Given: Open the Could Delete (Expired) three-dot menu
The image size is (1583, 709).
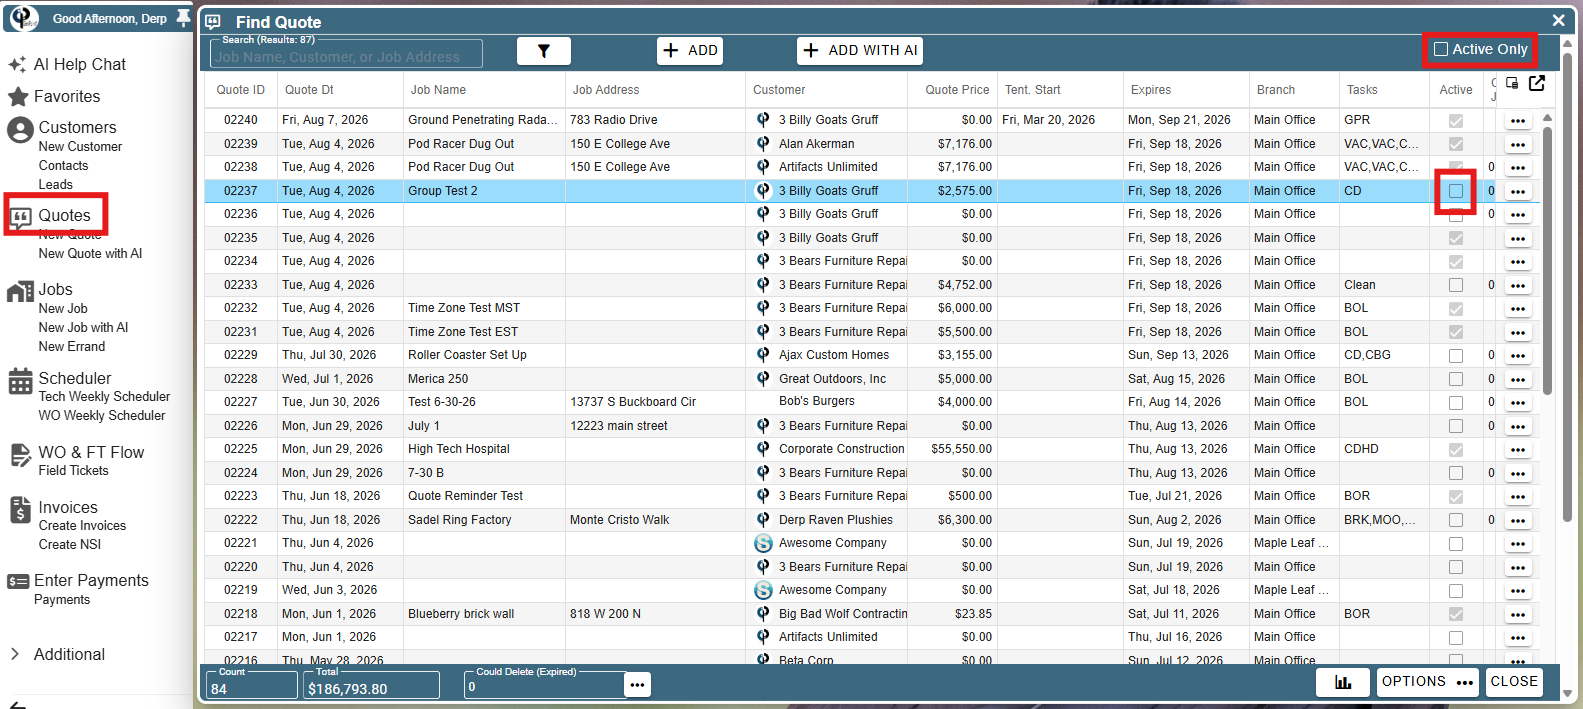Looking at the screenshot, I should click(x=638, y=685).
